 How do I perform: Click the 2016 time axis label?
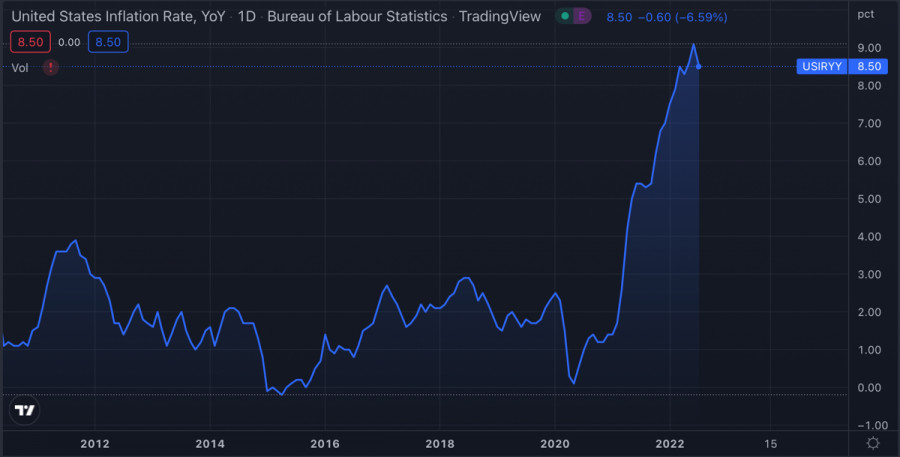pyautogui.click(x=325, y=444)
